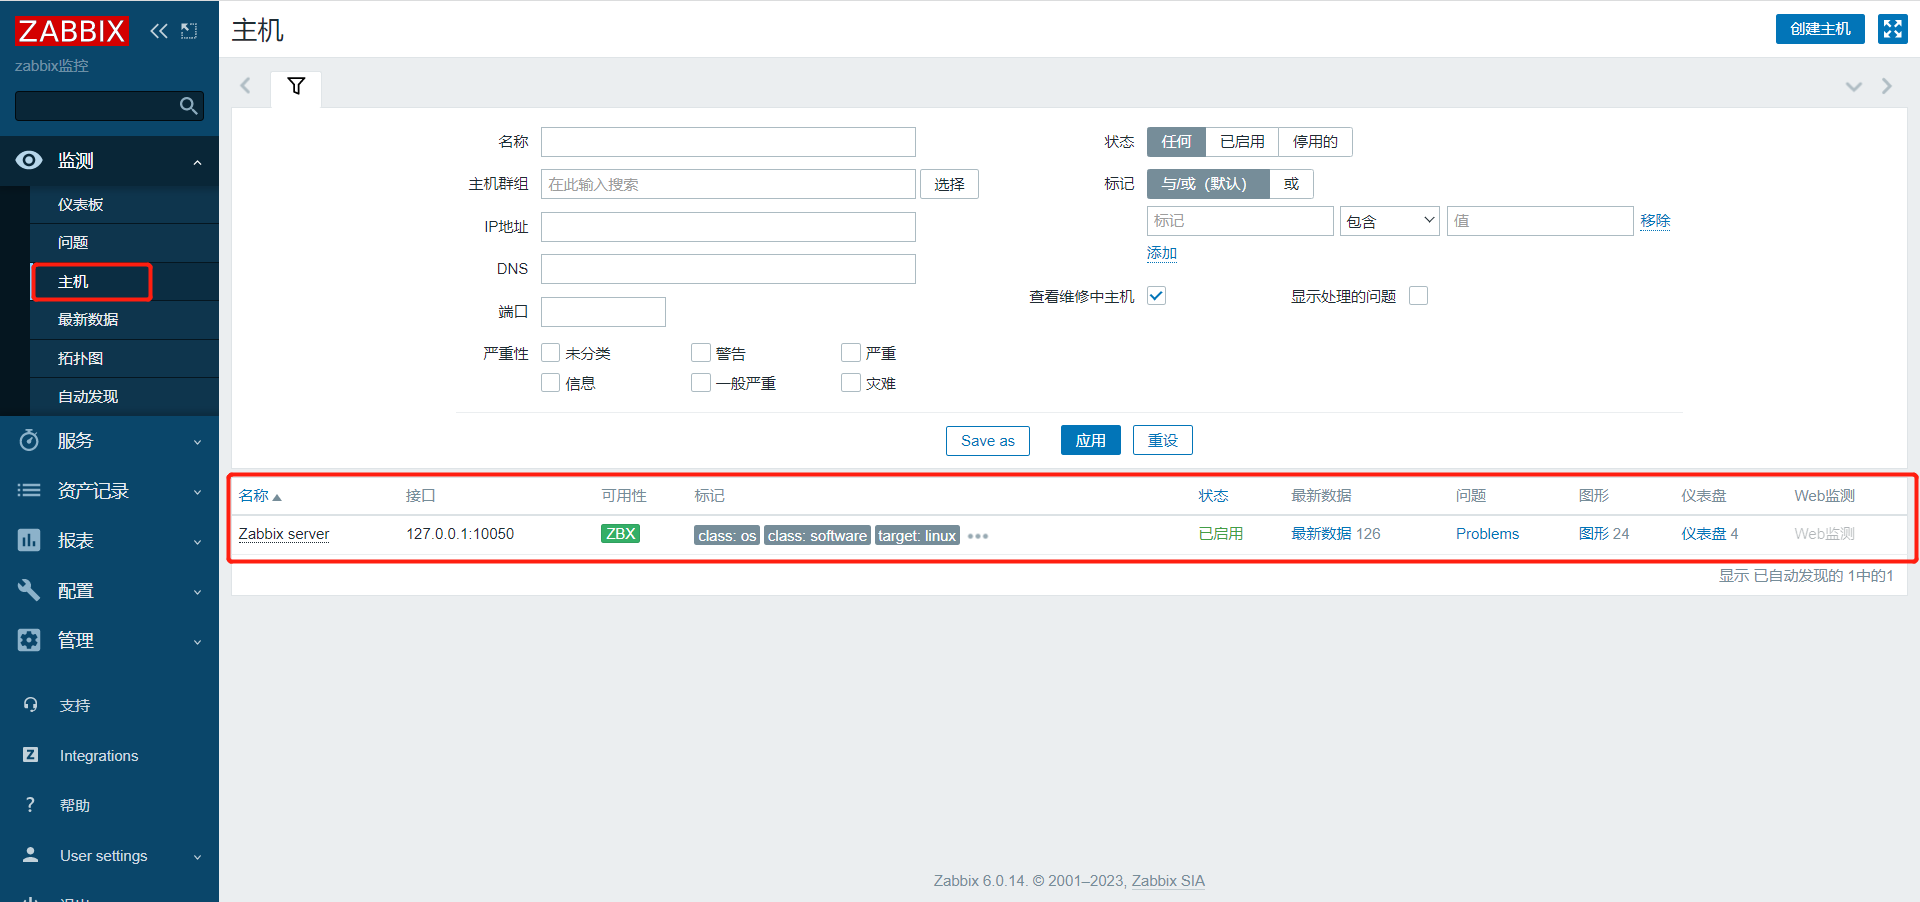The image size is (1920, 902).
Task: Check the 严重 severity checkbox
Action: click(851, 353)
